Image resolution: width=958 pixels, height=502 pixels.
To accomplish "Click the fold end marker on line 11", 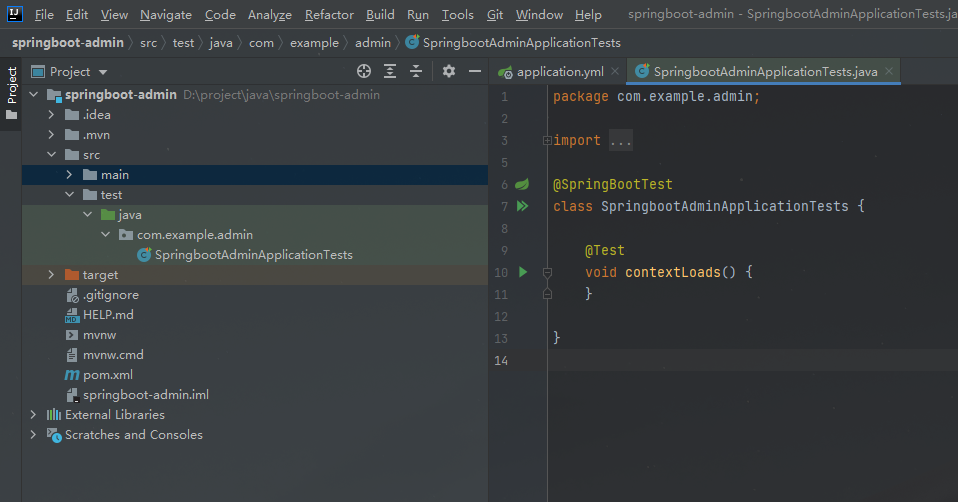I will point(547,294).
